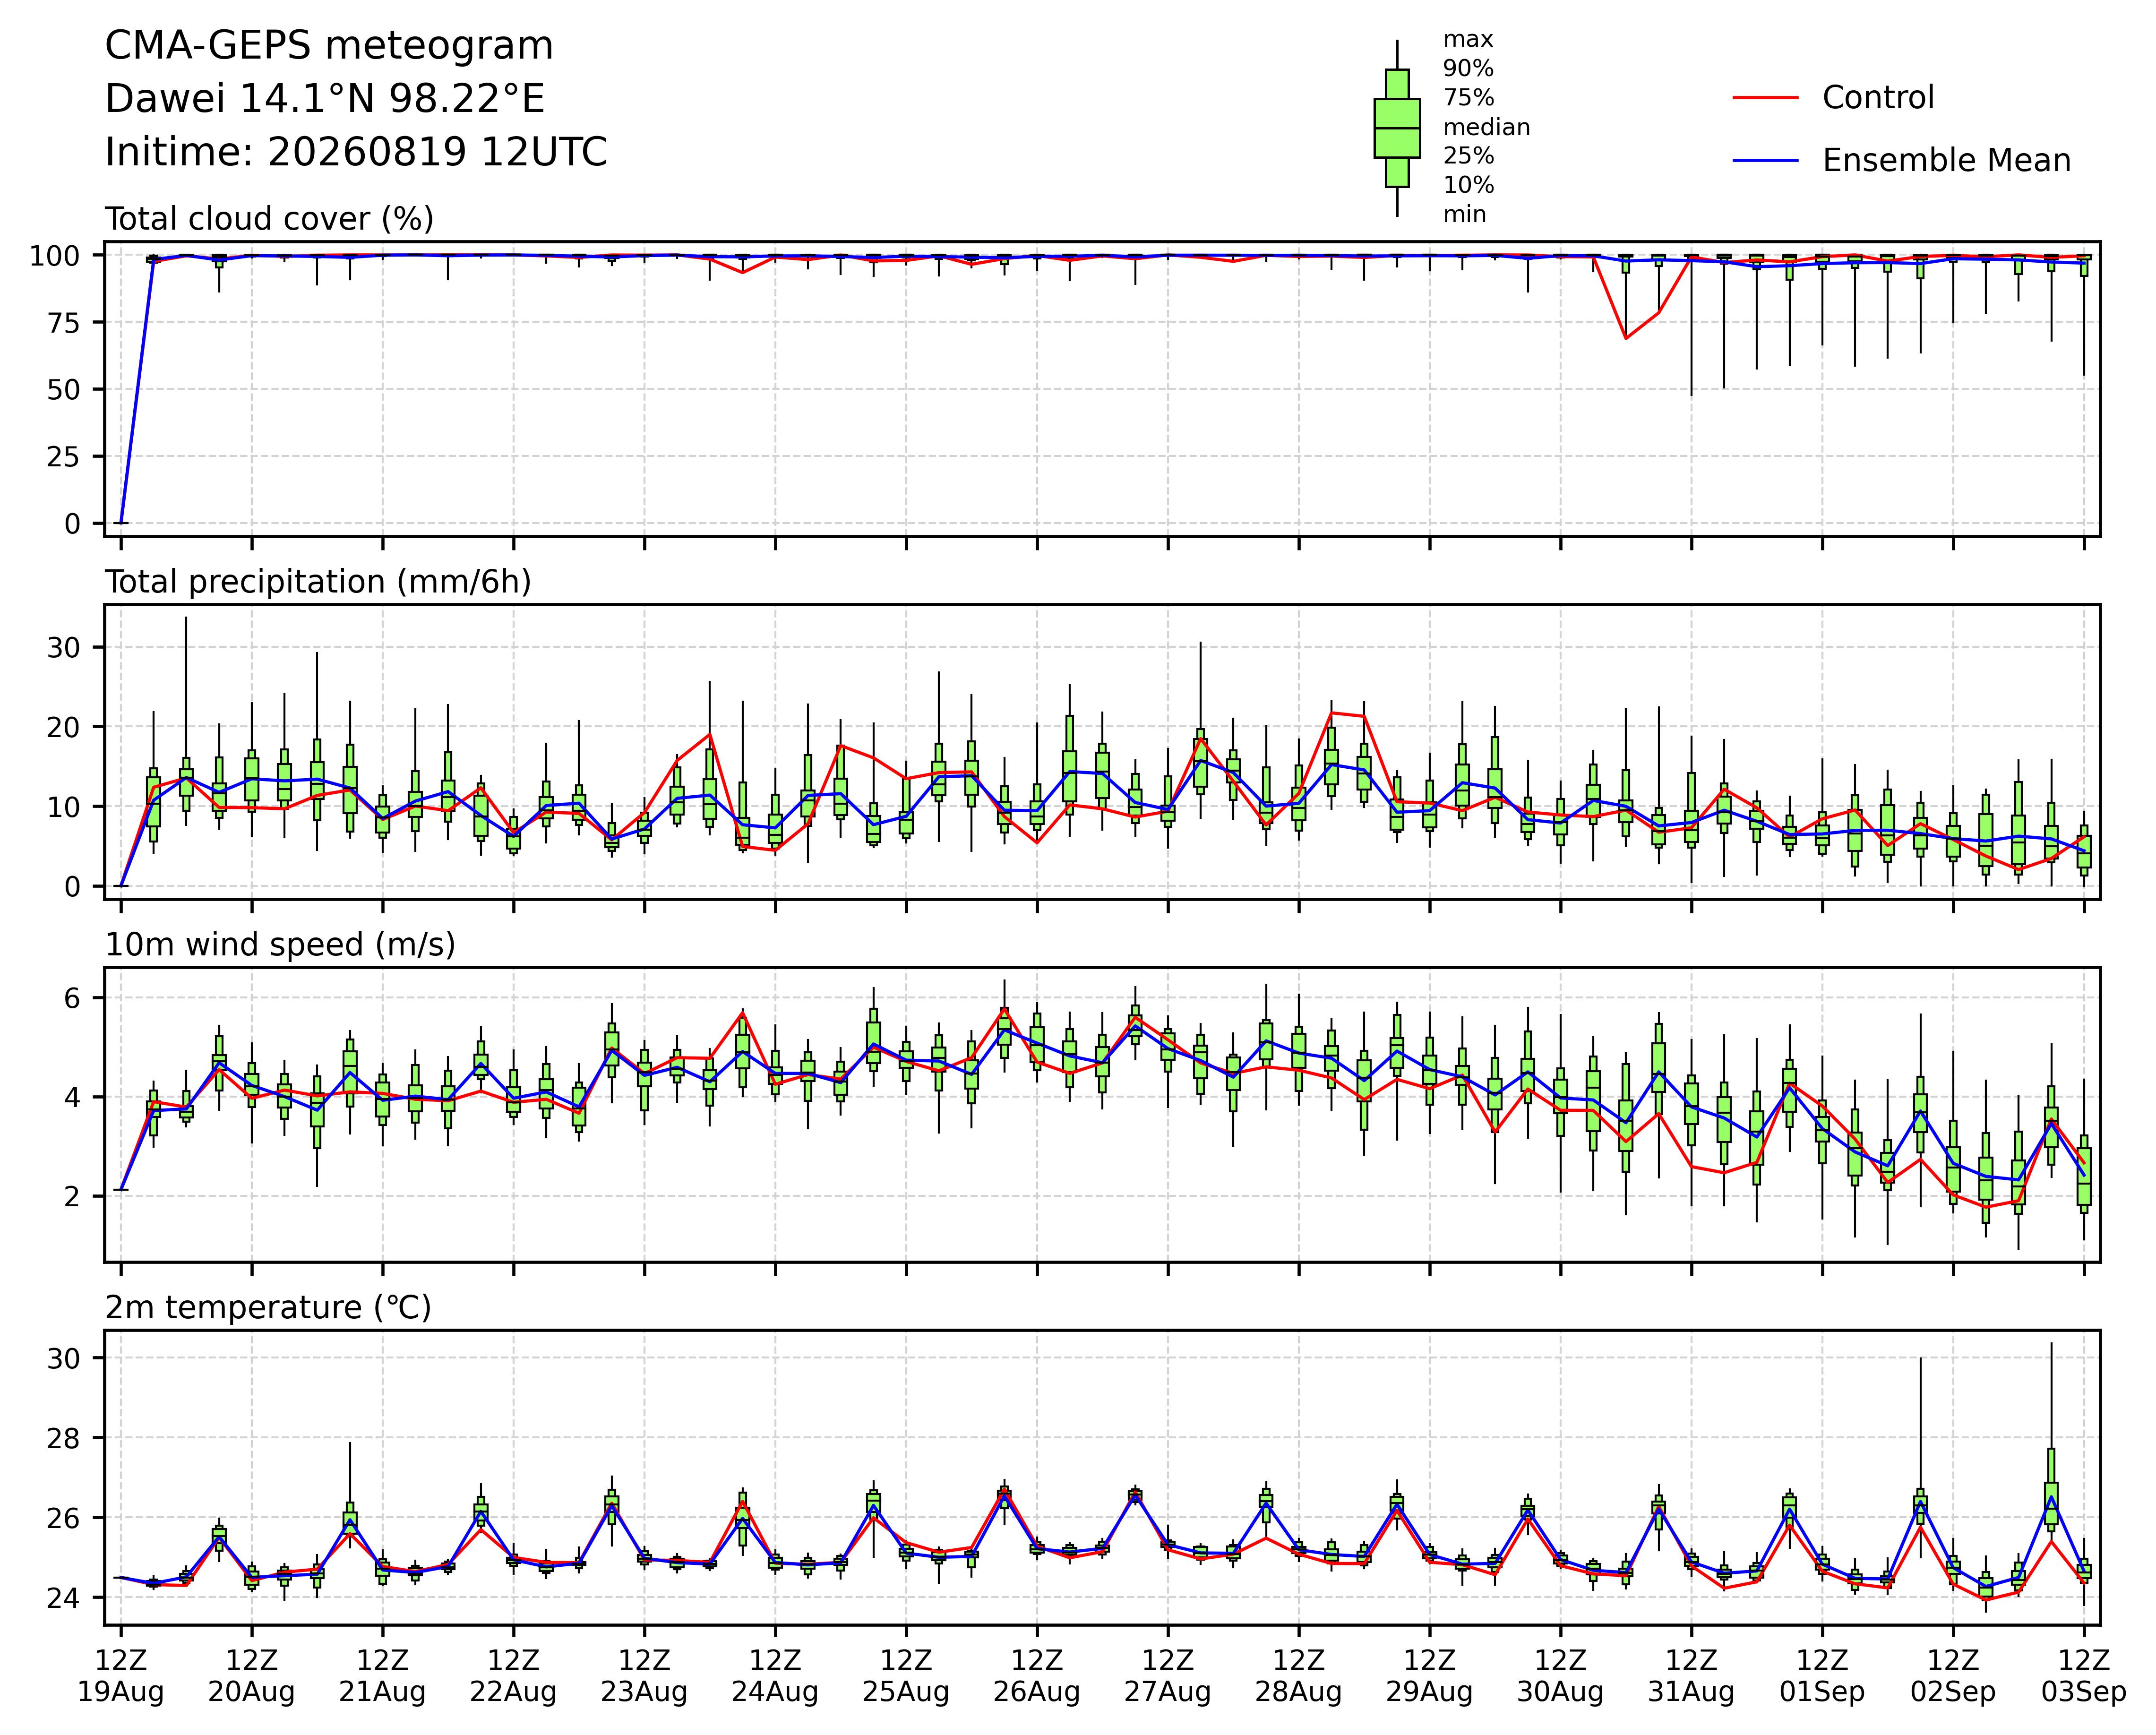Click the median label in the legend

tap(1486, 128)
